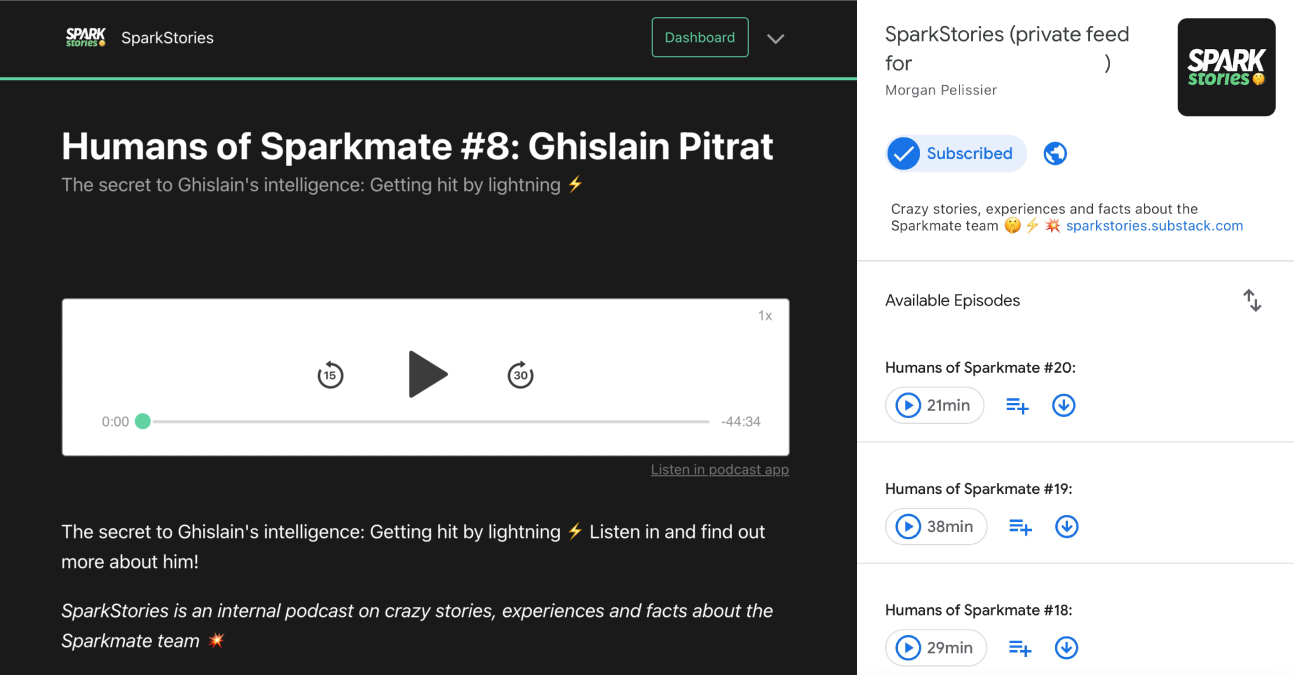
Task: Open the Humans of Sparkmate #20 title
Action: coord(980,368)
